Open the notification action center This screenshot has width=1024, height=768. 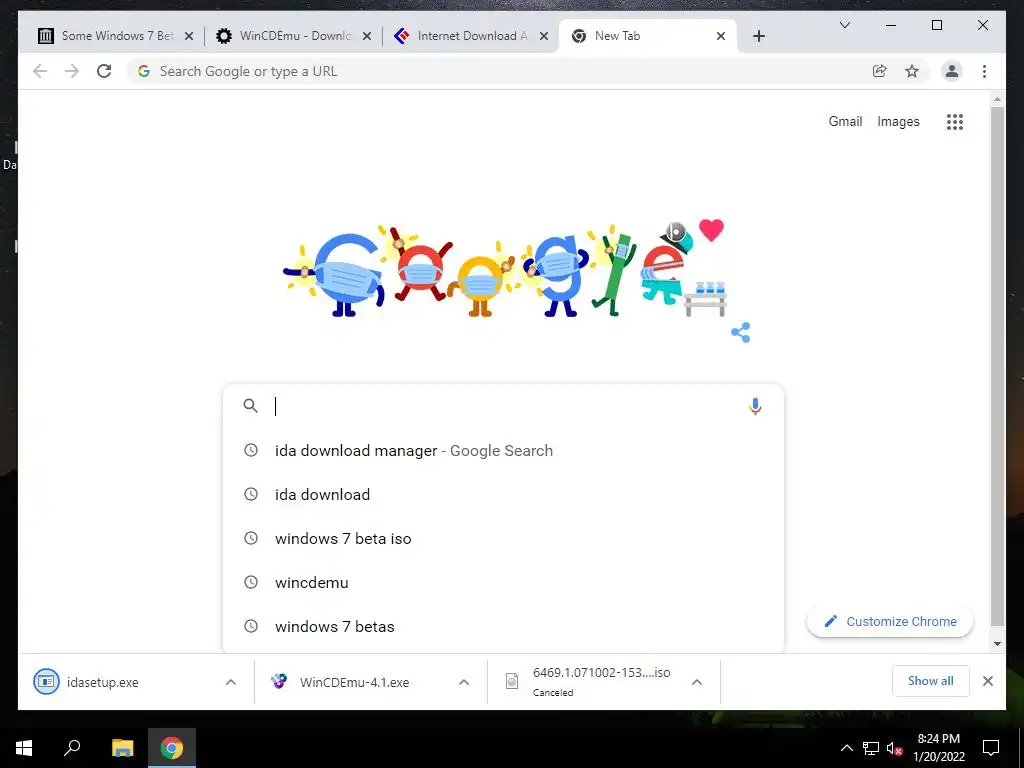point(991,748)
